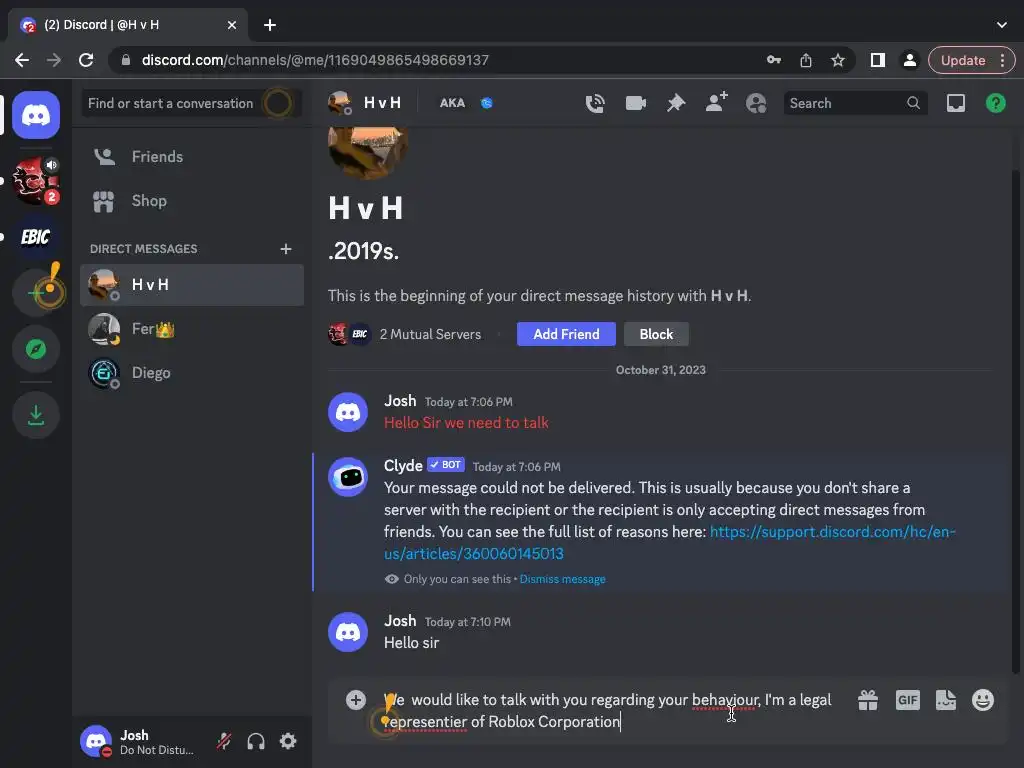The height and width of the screenshot is (768, 1024).
Task: Click the Add Friend button
Action: 566,334
